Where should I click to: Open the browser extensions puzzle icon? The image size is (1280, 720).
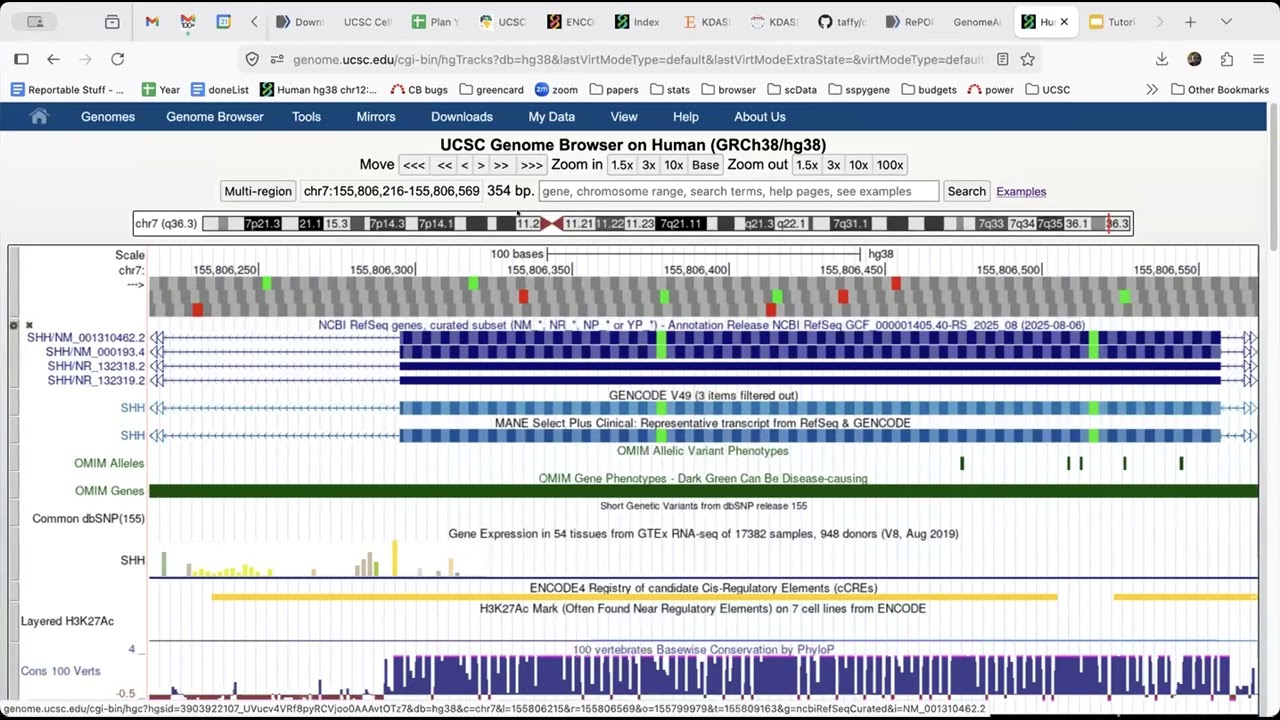[x=1227, y=59]
